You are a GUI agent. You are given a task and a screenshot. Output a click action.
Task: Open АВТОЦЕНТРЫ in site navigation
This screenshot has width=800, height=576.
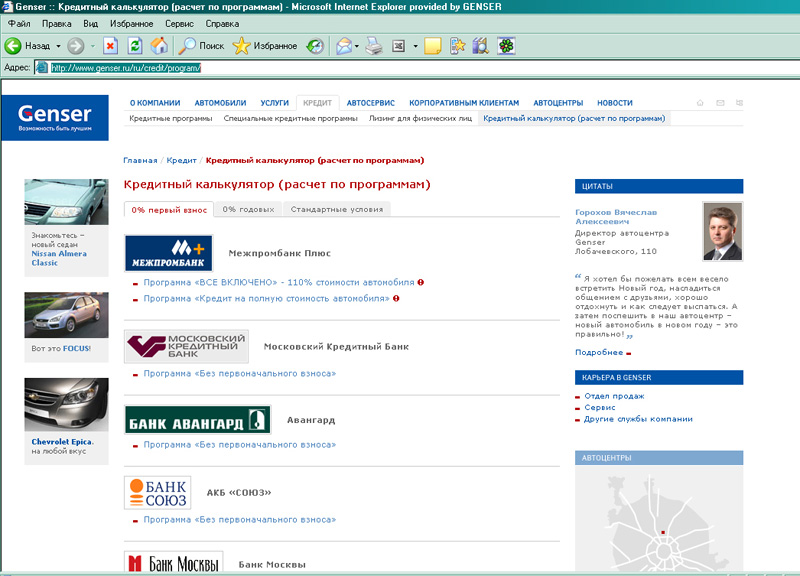tap(558, 103)
